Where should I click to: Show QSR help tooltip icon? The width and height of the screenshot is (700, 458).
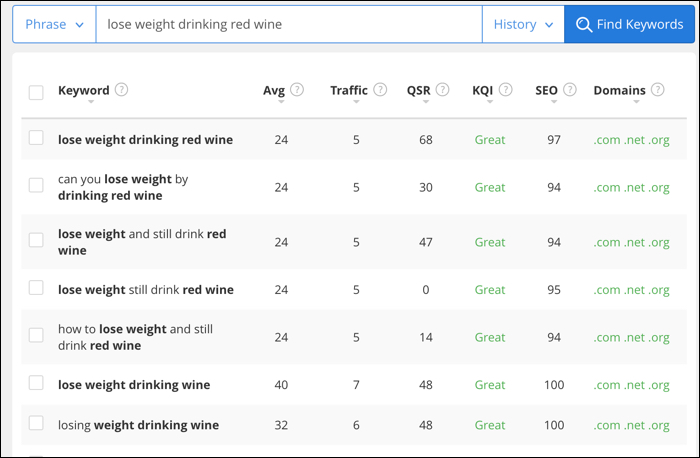click(x=442, y=90)
